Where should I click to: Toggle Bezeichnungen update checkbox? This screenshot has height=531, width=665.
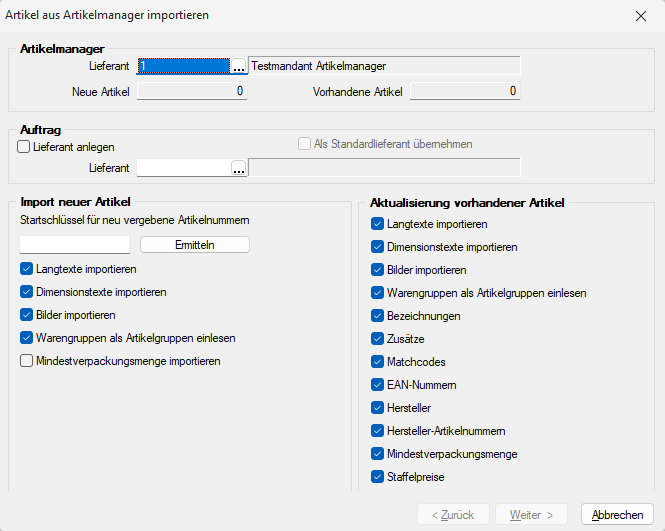[x=377, y=316]
